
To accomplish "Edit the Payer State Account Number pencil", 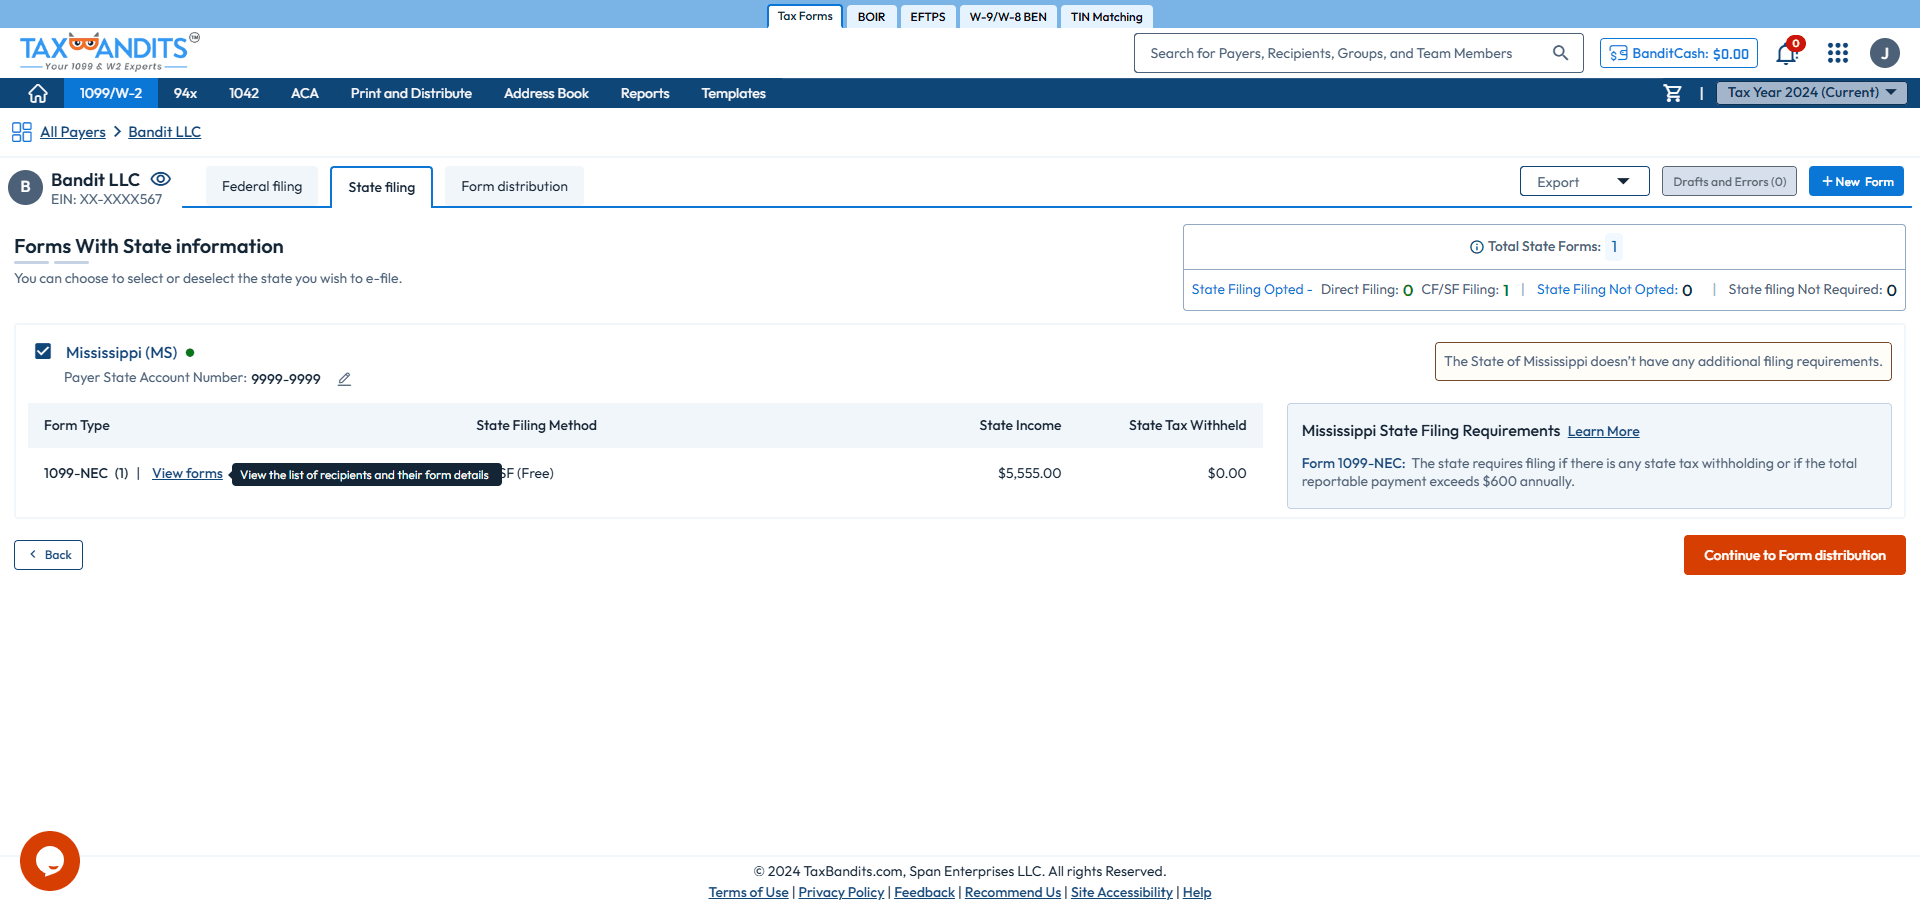I will click(x=344, y=379).
